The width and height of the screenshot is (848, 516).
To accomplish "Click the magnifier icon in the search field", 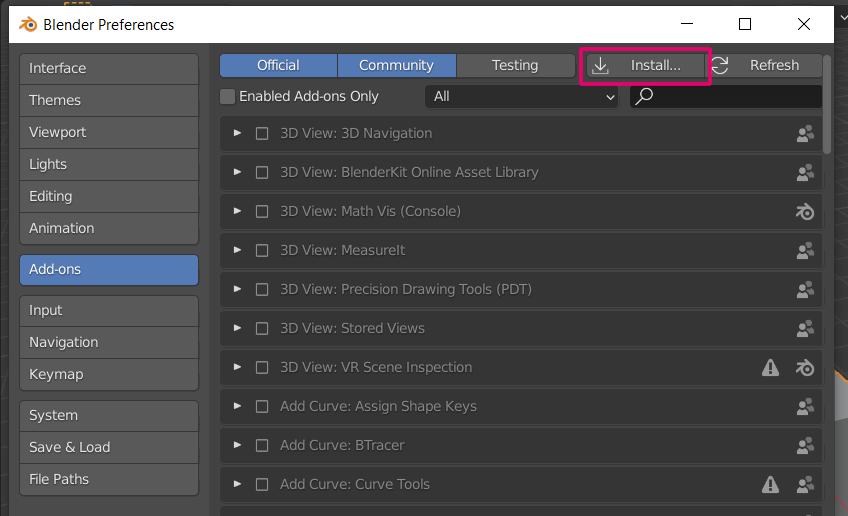I will [644, 96].
